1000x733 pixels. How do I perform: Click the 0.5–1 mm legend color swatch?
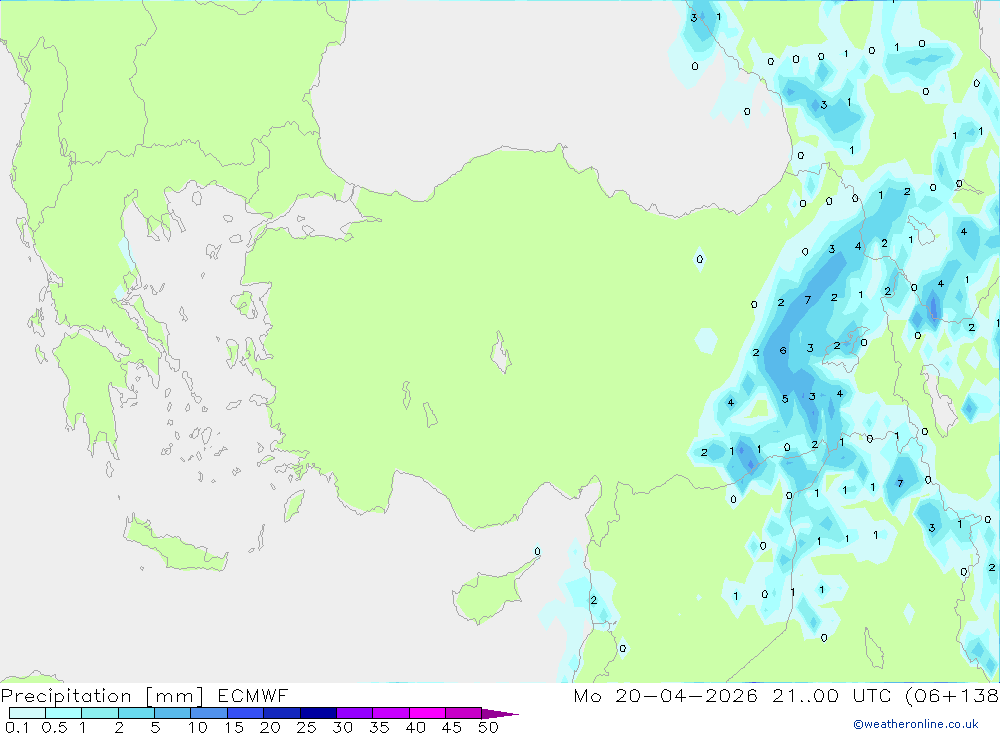tap(63, 713)
